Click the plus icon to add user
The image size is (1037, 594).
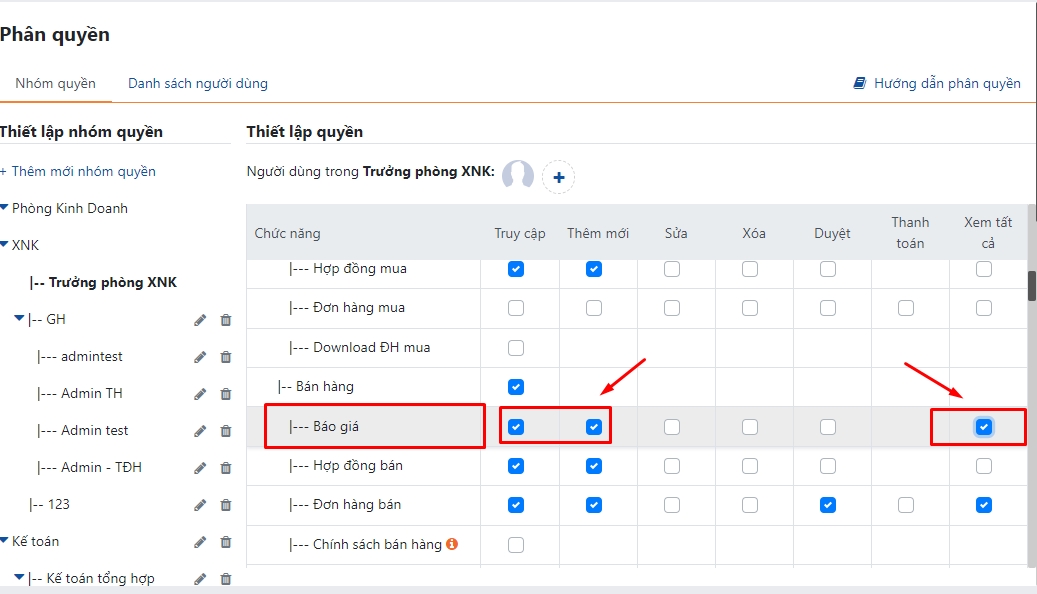558,177
